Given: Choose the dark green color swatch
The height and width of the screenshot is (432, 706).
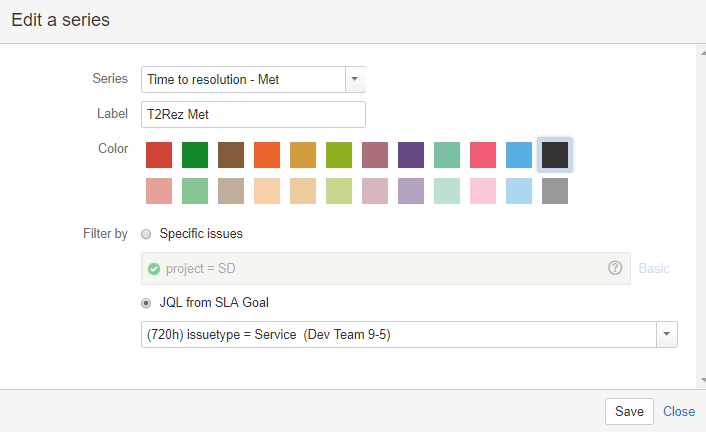Looking at the screenshot, I should [x=195, y=155].
